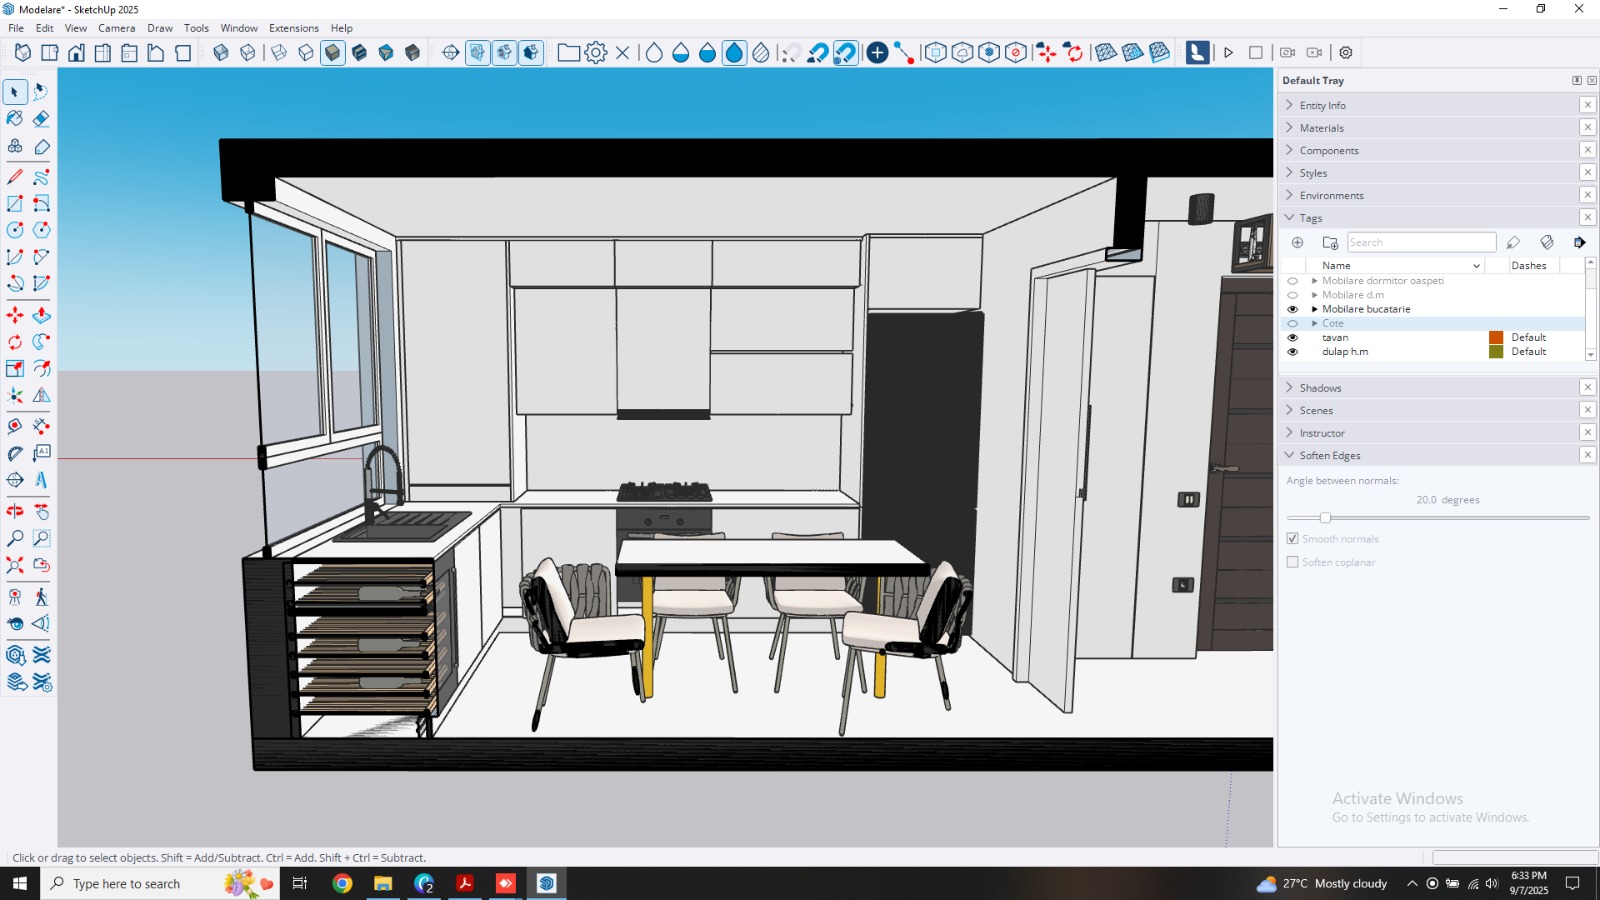Enable the Soften coplanar checkbox

tap(1292, 562)
